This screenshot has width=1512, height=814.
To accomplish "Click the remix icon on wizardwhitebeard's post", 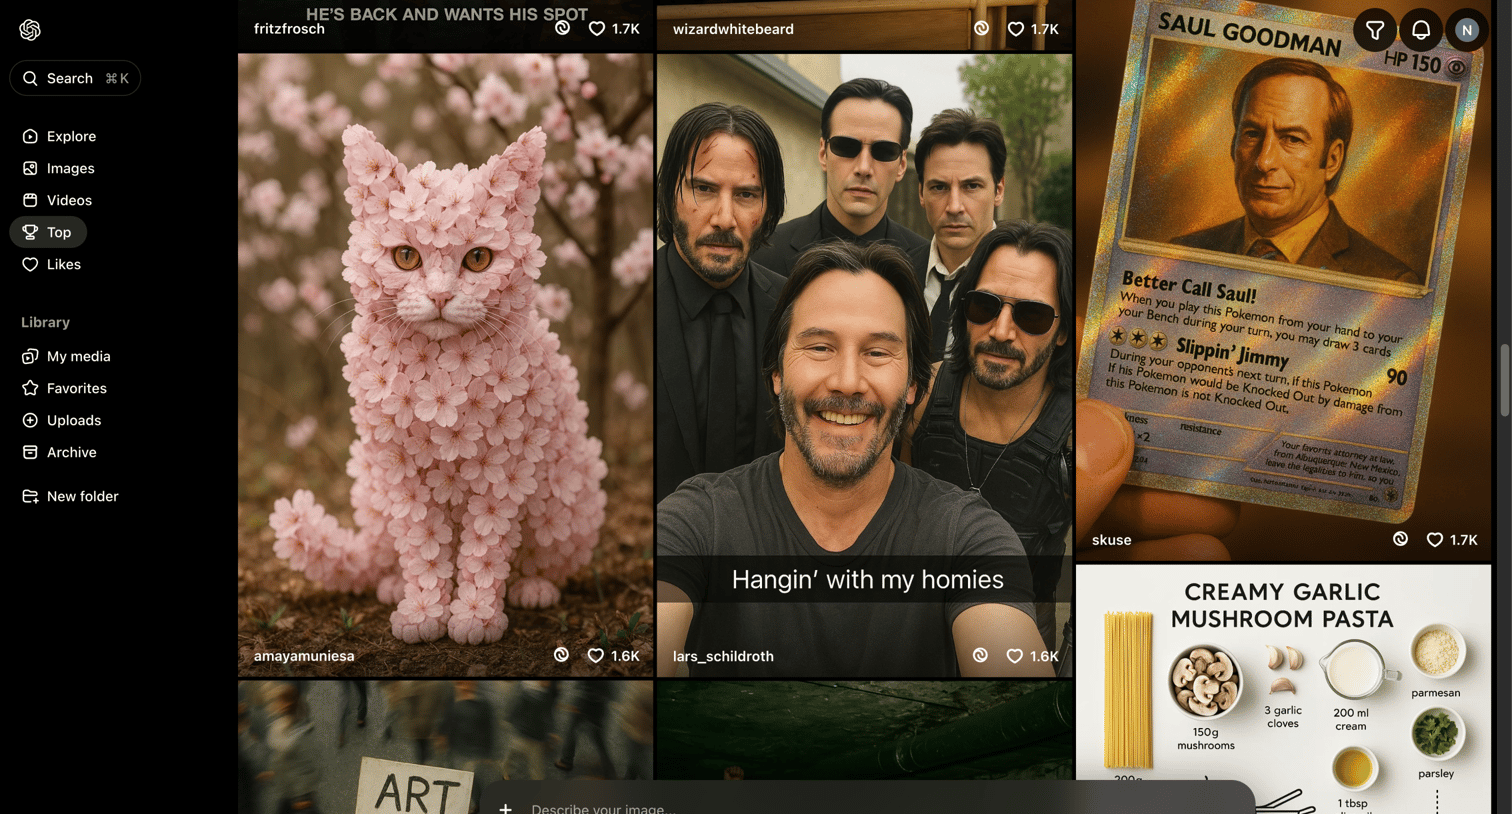I will (x=982, y=28).
